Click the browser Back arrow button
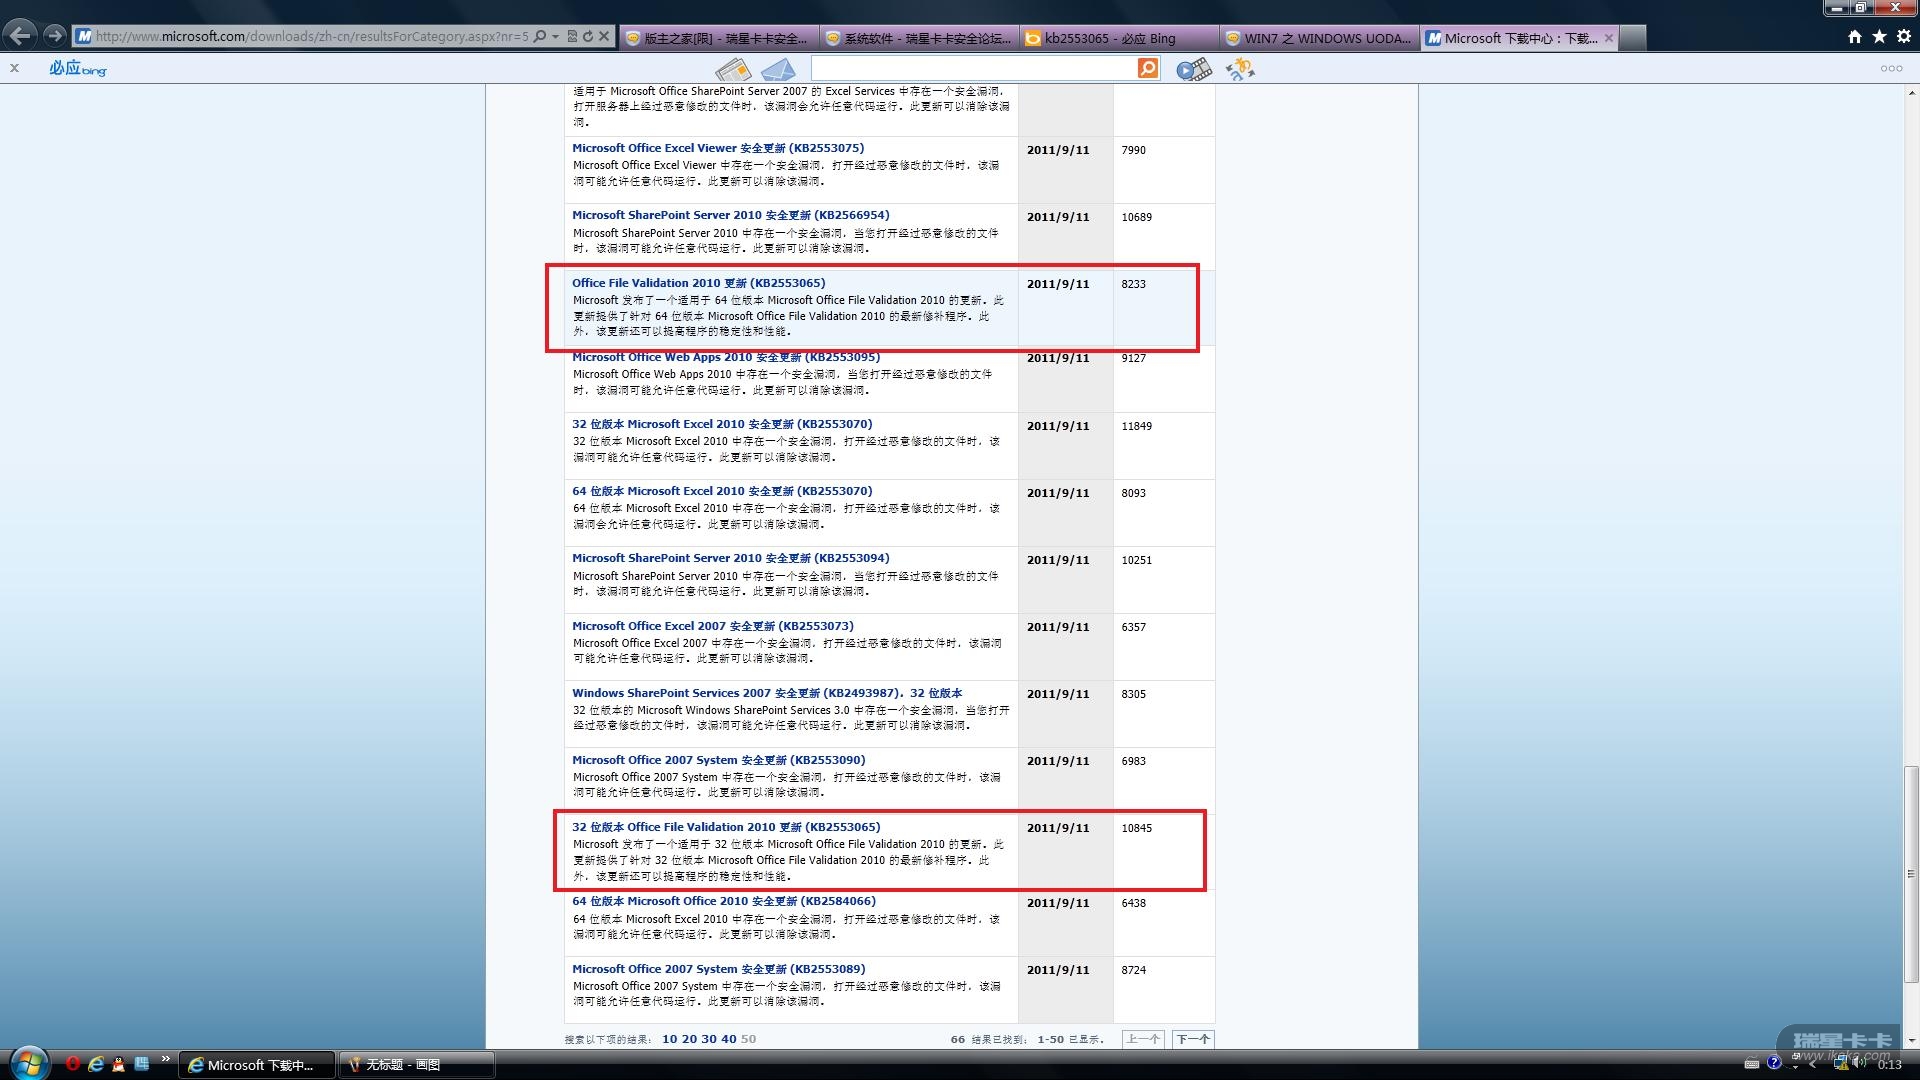The image size is (1920, 1080). coord(20,36)
